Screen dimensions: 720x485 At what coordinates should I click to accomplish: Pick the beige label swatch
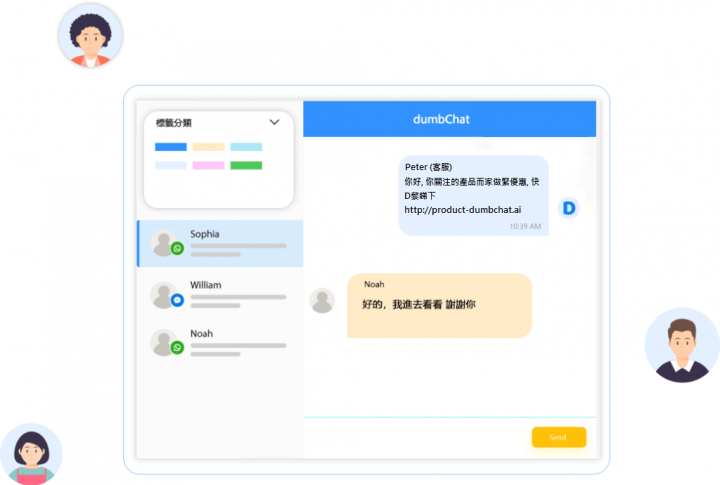pyautogui.click(x=208, y=147)
